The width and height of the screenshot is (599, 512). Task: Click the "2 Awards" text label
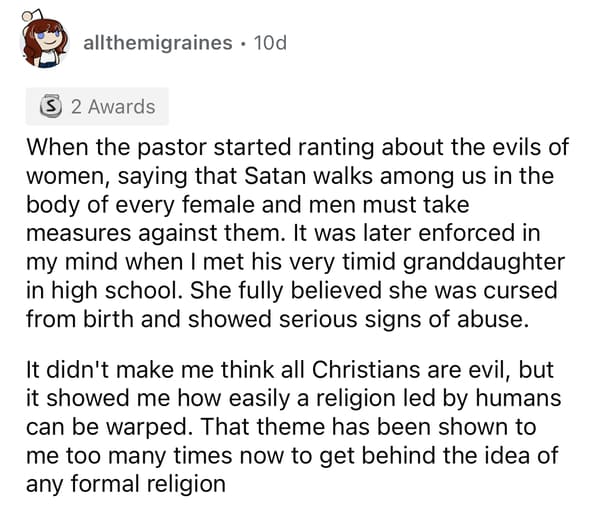point(113,107)
